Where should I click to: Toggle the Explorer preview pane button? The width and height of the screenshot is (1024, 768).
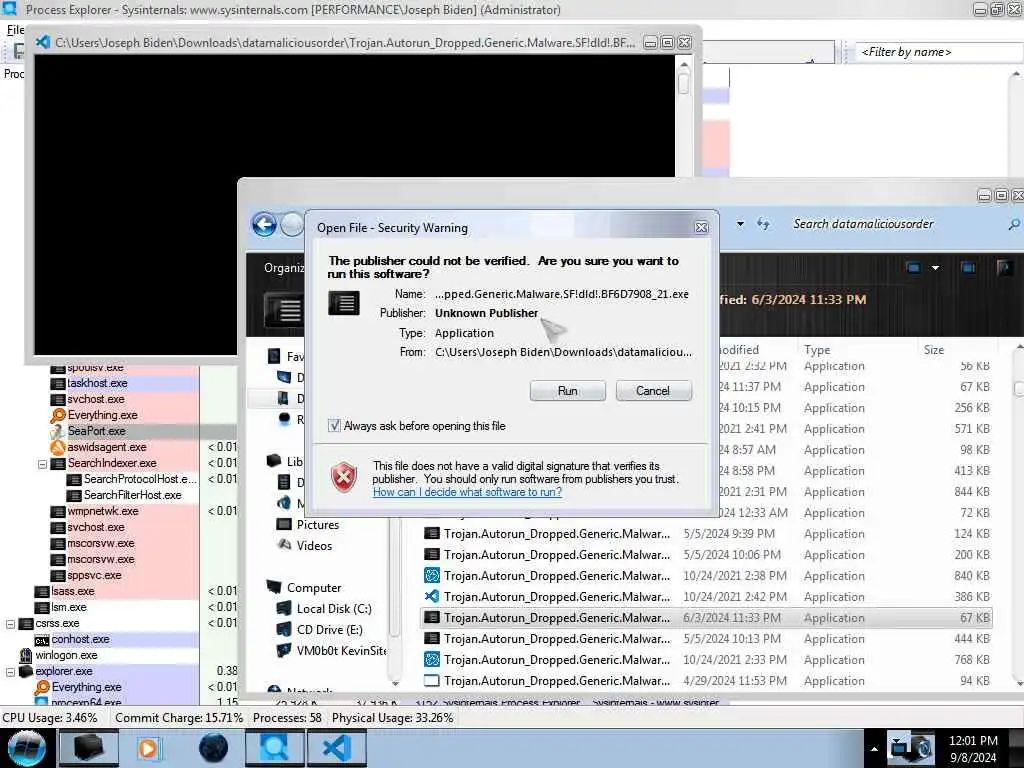[x=968, y=268]
